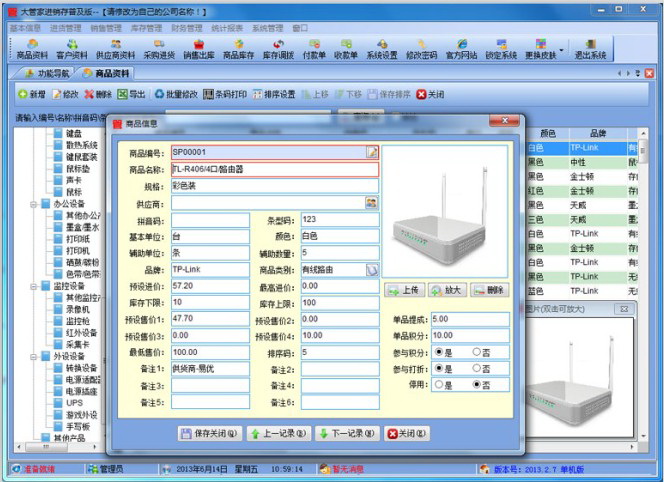Click 条码打印 barcode print button
The image size is (664, 482).
coord(225,94)
